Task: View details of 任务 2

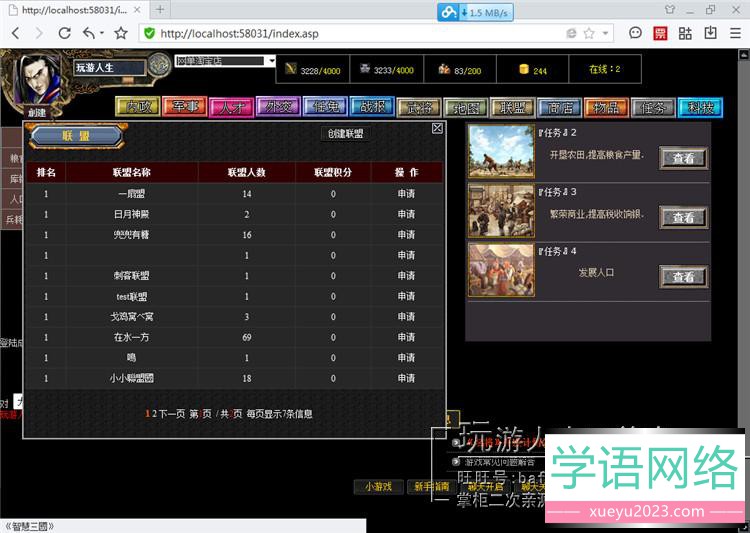Action: click(683, 158)
